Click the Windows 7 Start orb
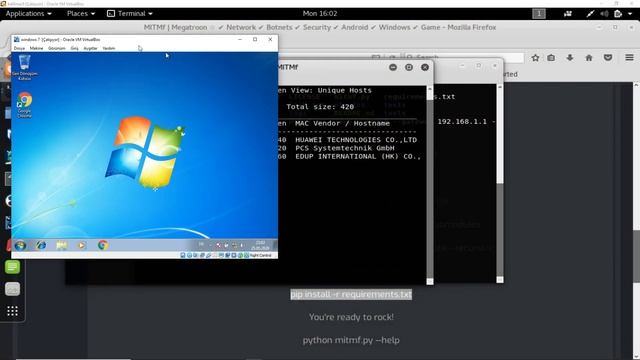 pyautogui.click(x=20, y=245)
